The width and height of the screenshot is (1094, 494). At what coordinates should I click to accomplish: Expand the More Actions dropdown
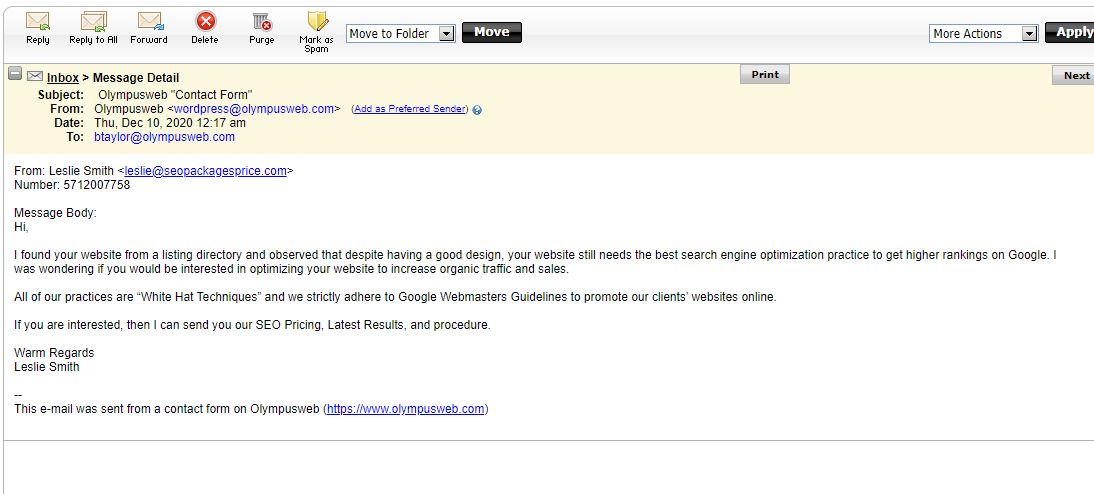[x=1029, y=34]
